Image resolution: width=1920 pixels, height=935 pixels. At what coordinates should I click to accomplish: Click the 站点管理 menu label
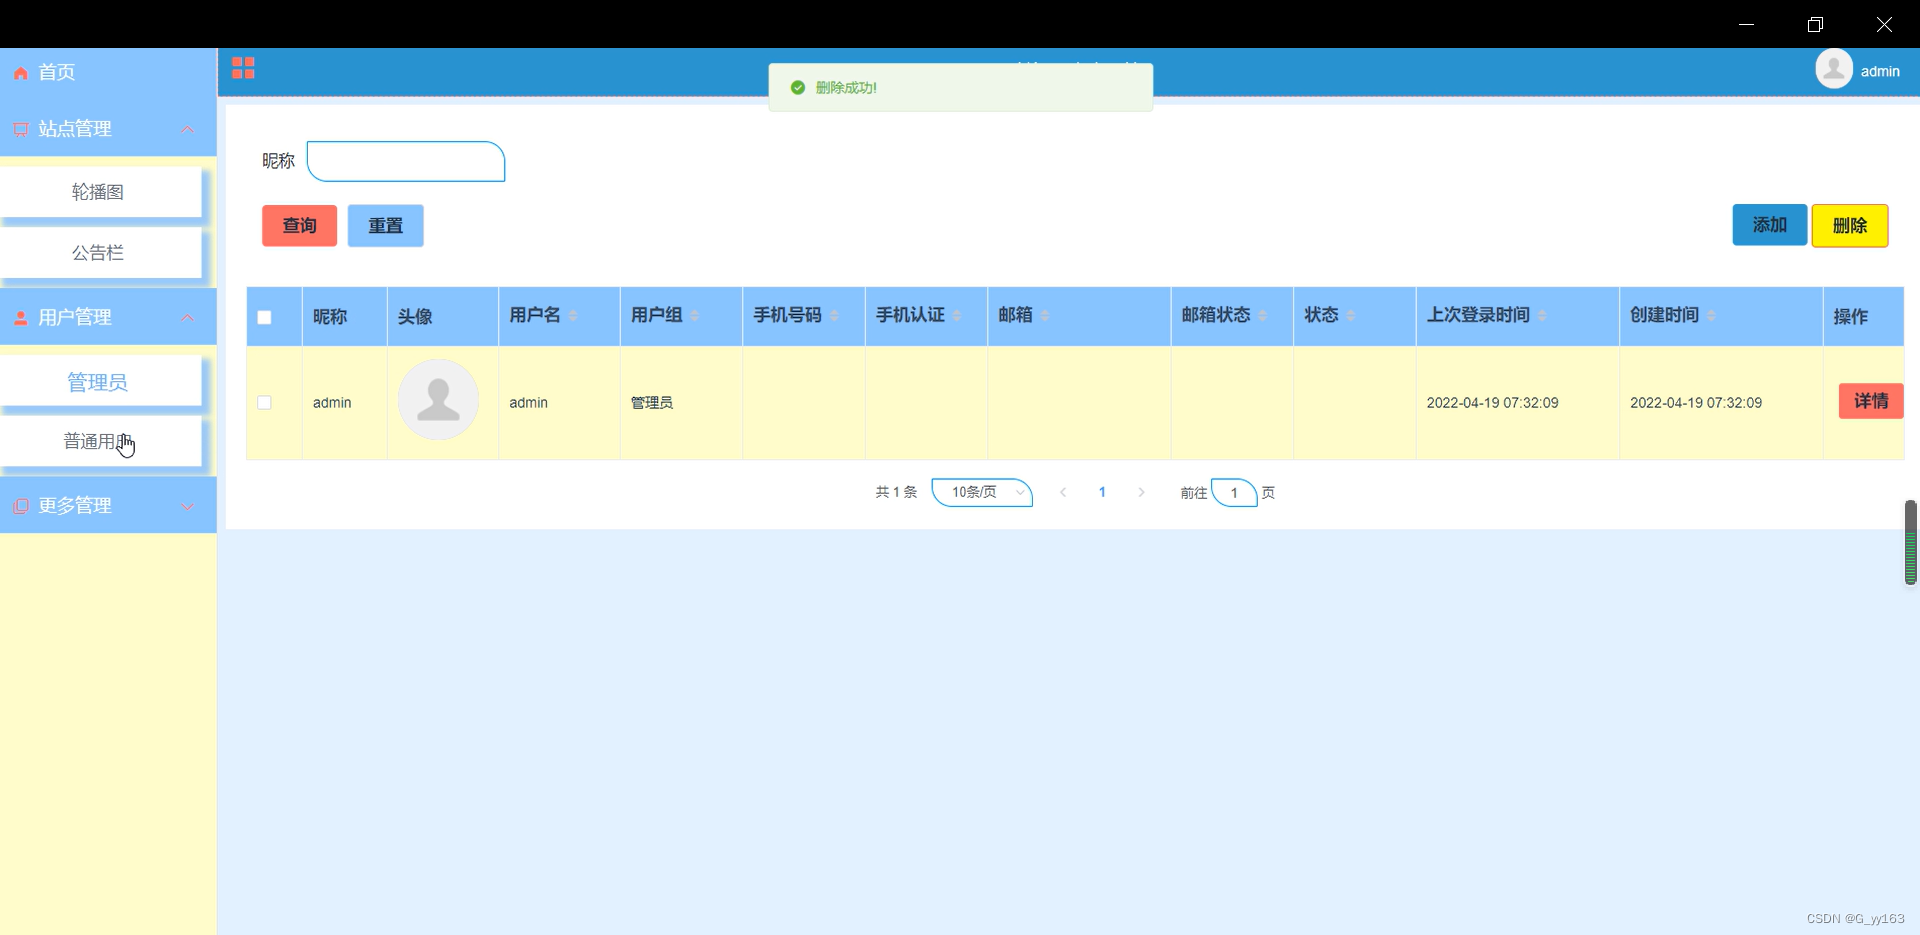[x=75, y=129]
